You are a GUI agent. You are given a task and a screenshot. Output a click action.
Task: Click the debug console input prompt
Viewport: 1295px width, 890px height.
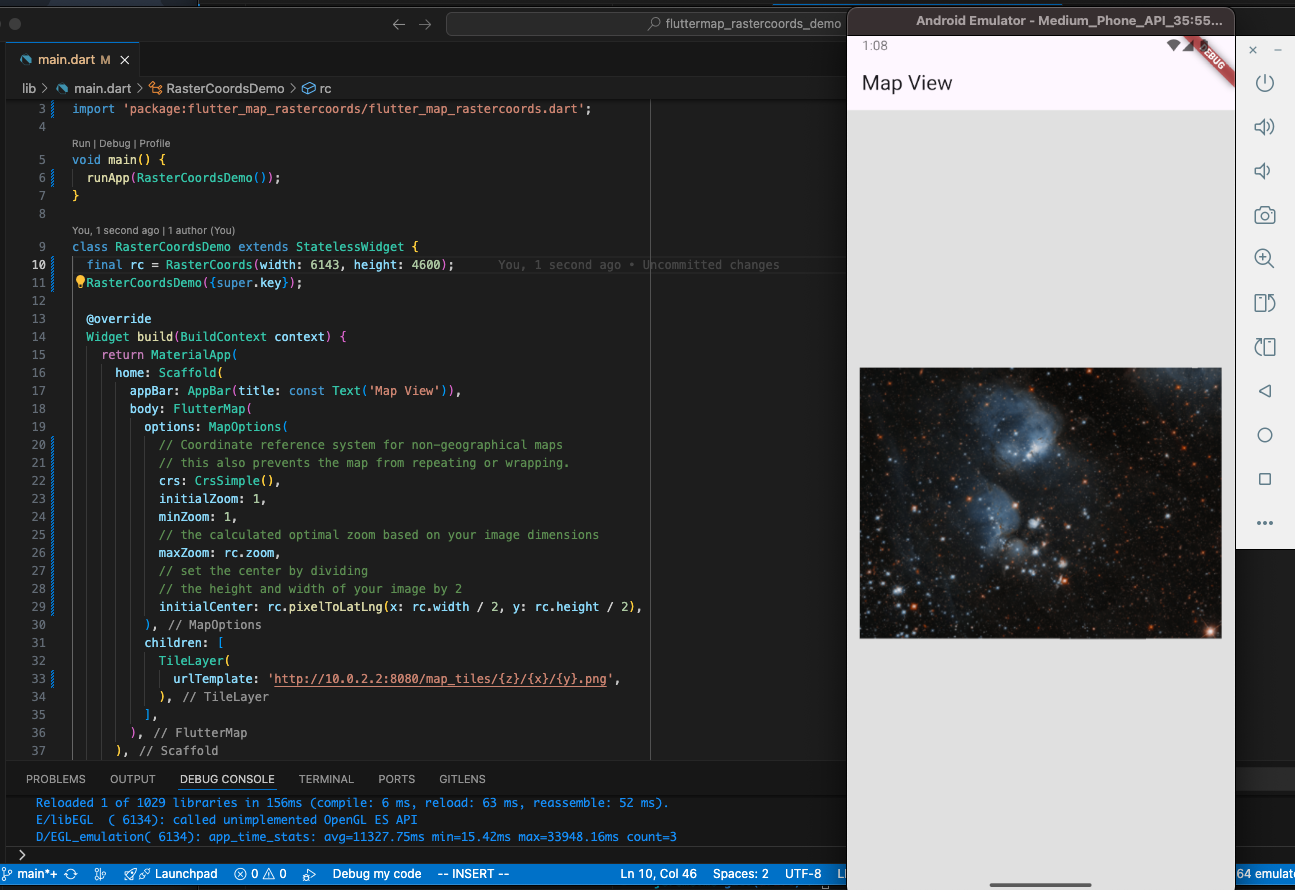click(430, 855)
